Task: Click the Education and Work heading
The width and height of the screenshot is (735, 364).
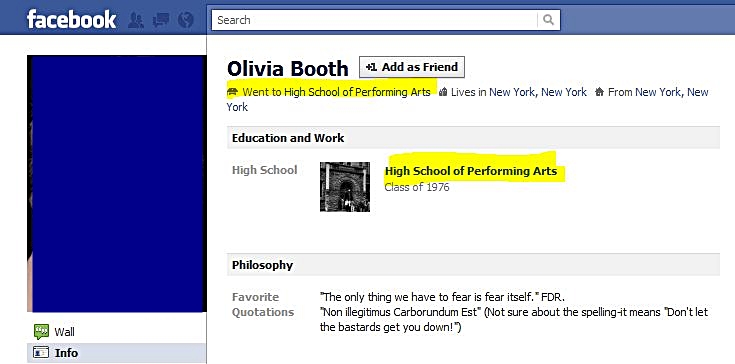Action: [288, 138]
